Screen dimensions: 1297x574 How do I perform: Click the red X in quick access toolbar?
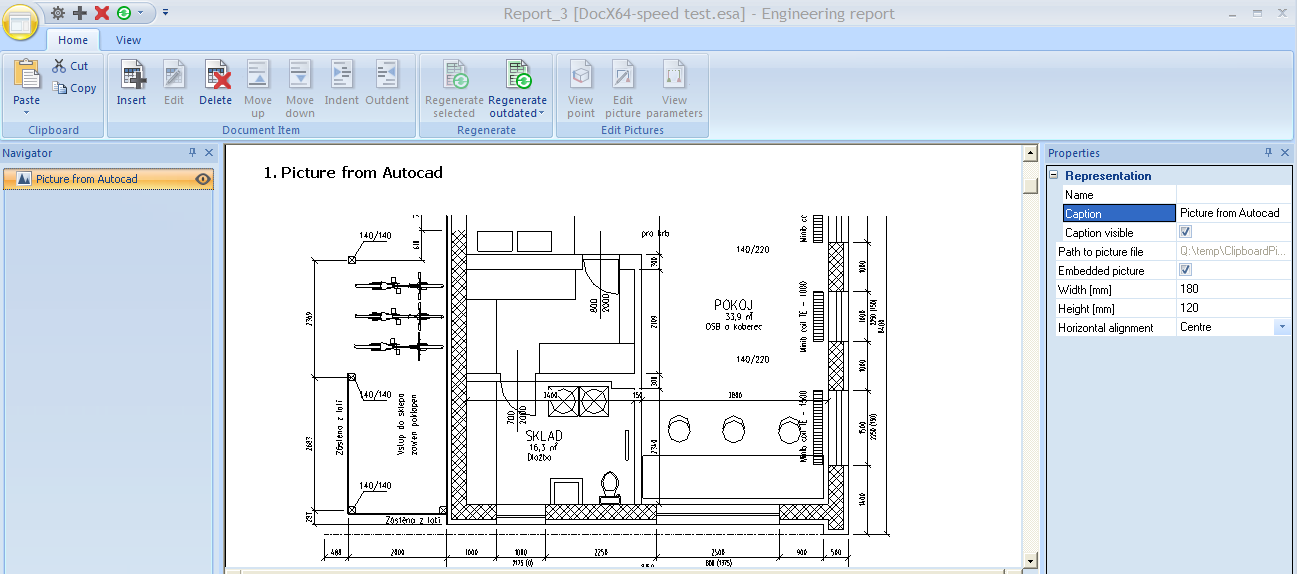tap(101, 13)
